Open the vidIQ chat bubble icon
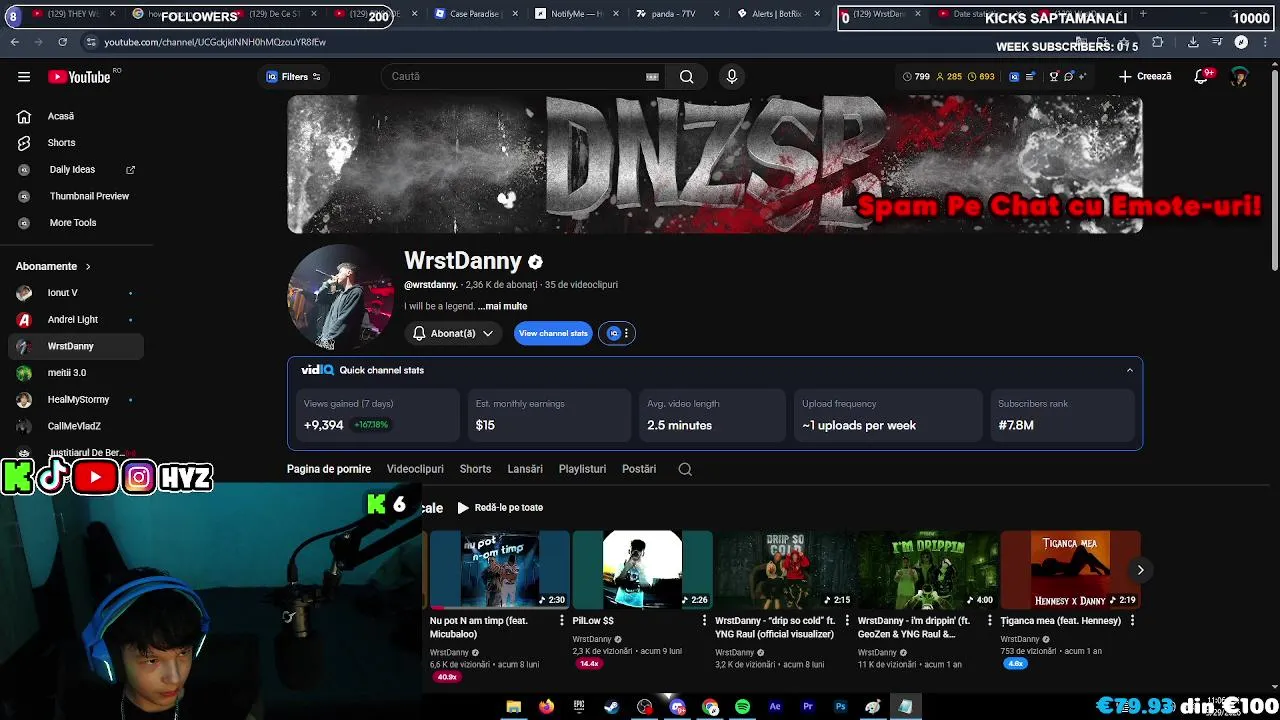The image size is (1280, 720). click(1069, 77)
